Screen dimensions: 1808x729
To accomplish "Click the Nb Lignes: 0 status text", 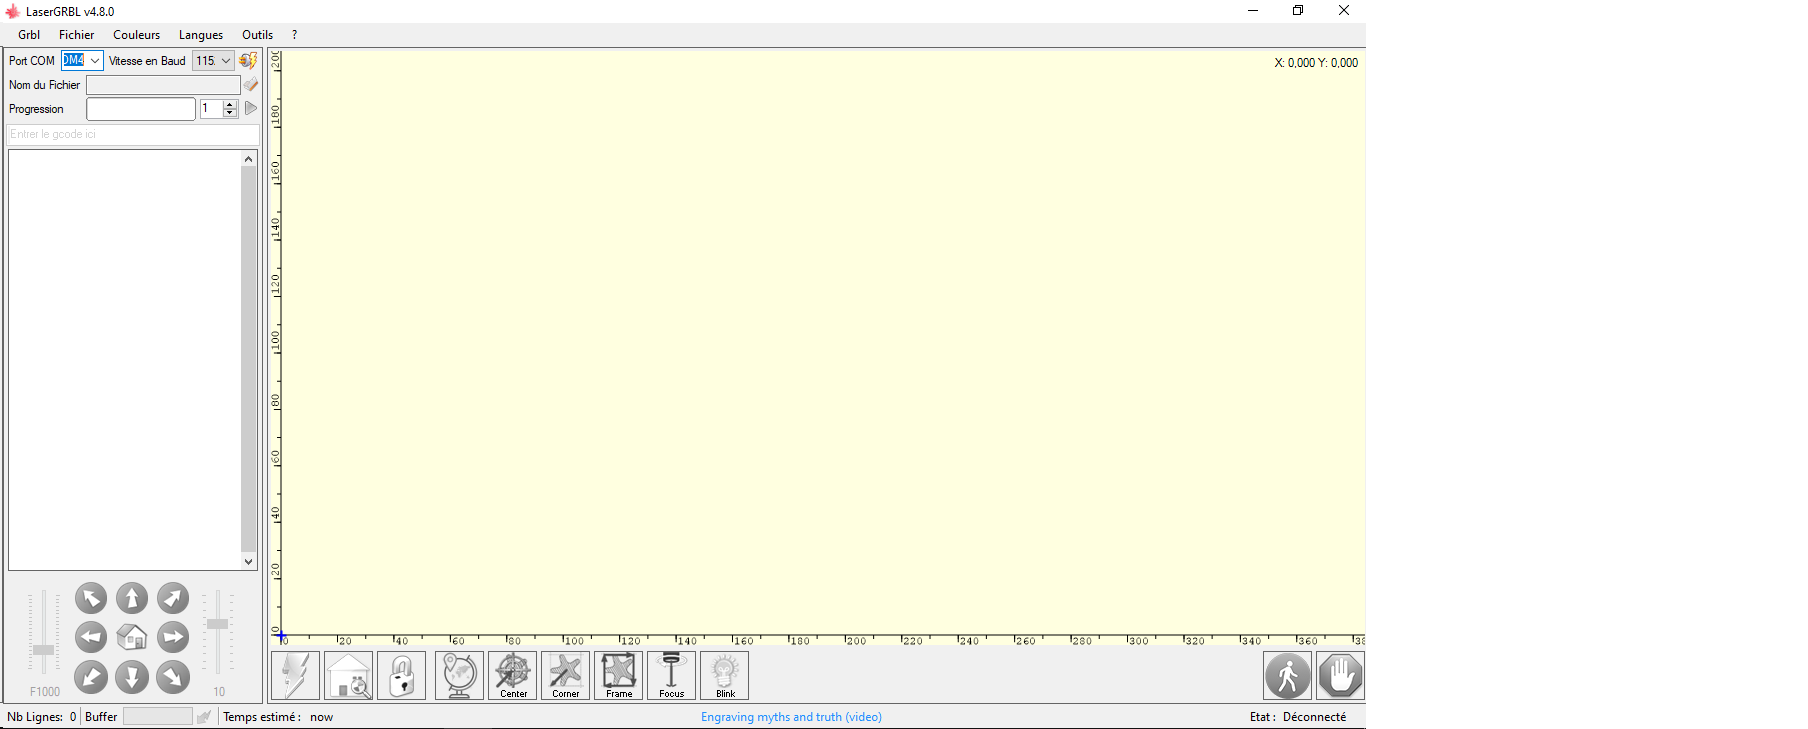I will point(42,717).
